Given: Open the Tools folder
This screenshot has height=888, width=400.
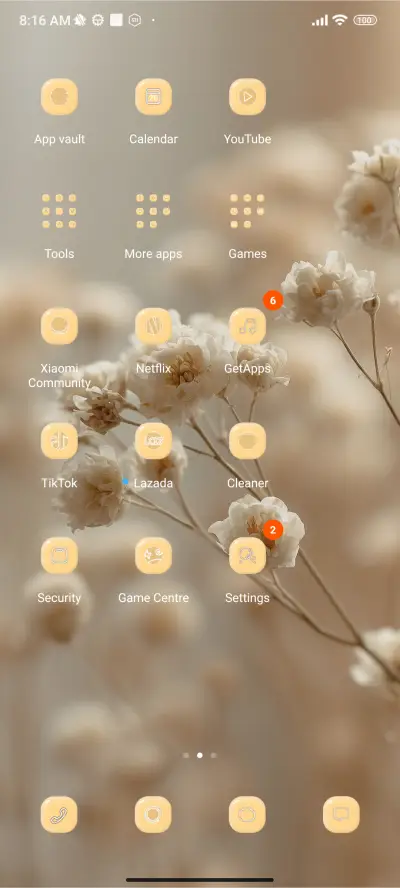Looking at the screenshot, I should [x=59, y=211].
